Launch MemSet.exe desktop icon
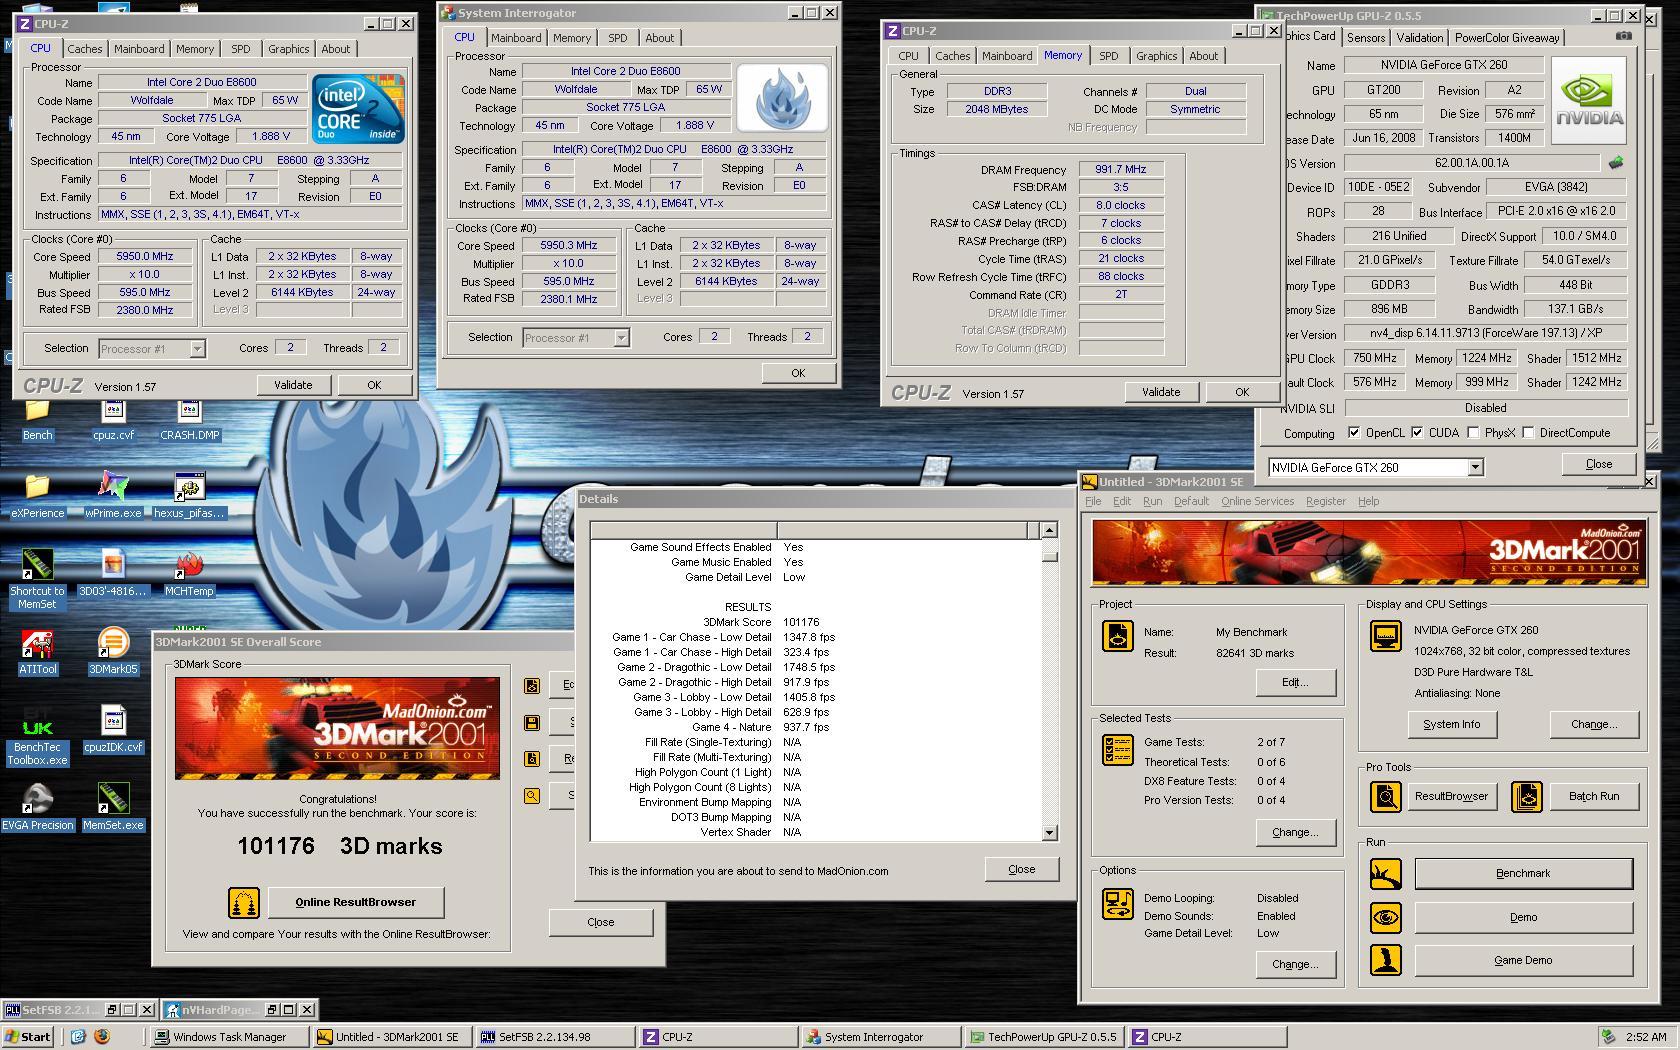This screenshot has width=1680, height=1050. [x=113, y=808]
